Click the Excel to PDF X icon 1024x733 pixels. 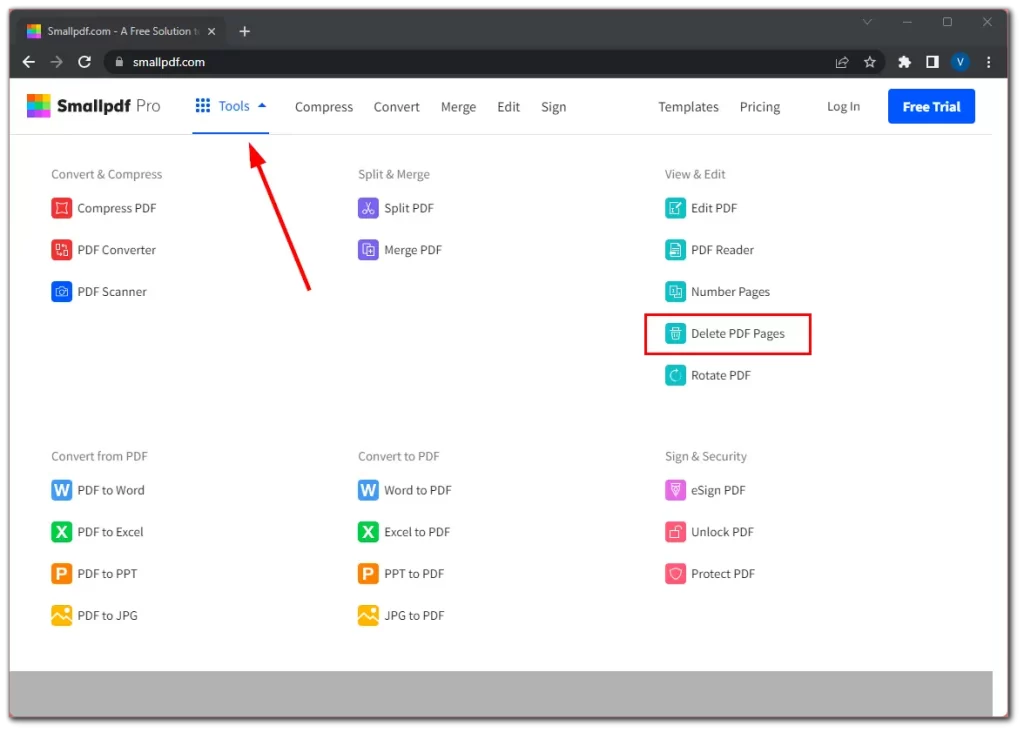click(x=368, y=532)
